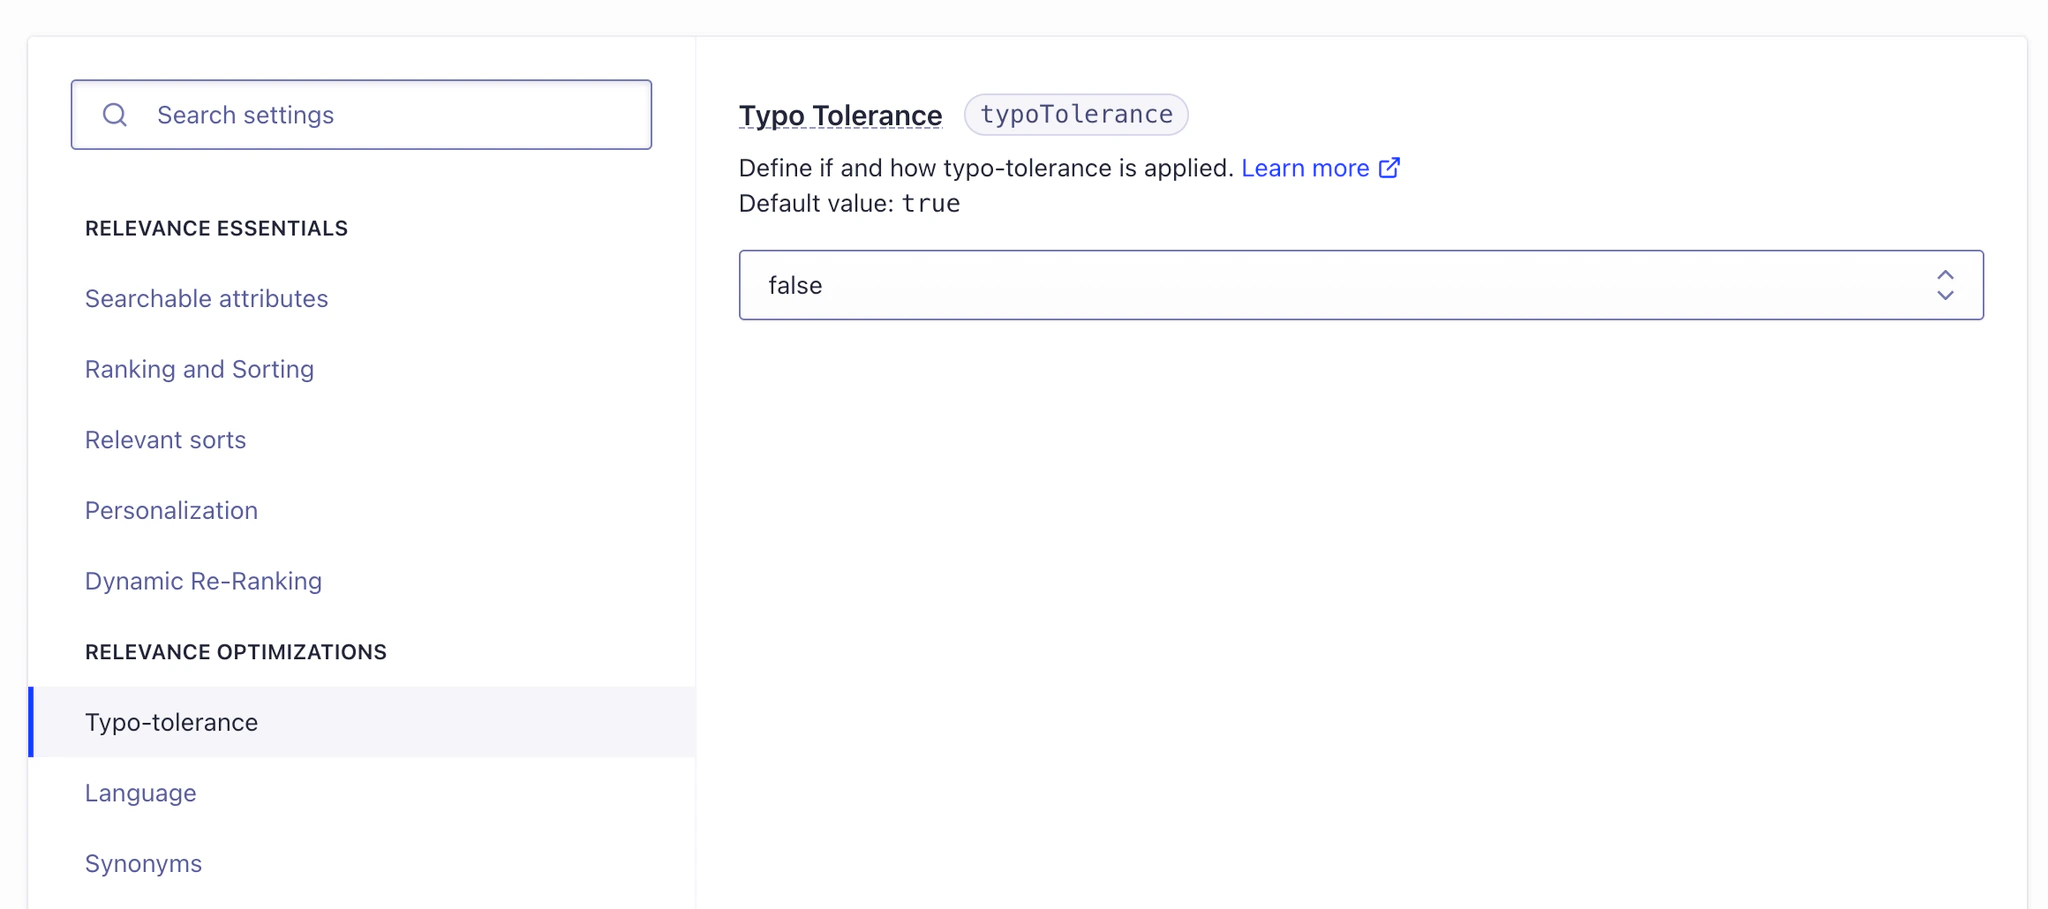Click the typoTolerance parameter badge

[1076, 114]
